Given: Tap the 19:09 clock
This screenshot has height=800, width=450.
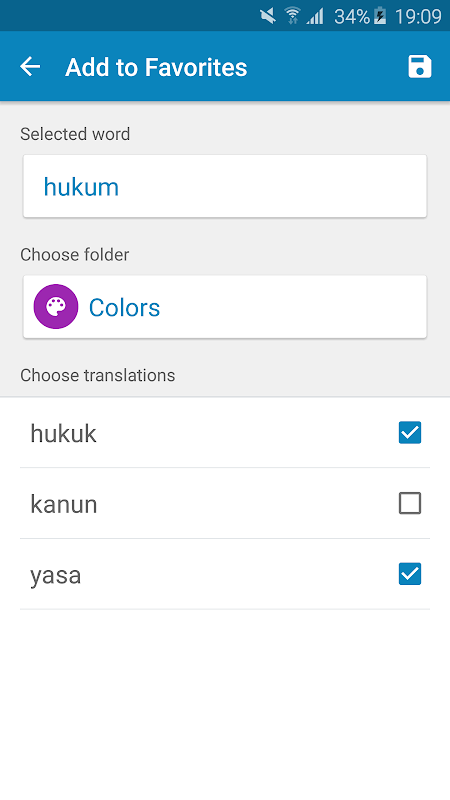Looking at the screenshot, I should [x=418, y=17].
